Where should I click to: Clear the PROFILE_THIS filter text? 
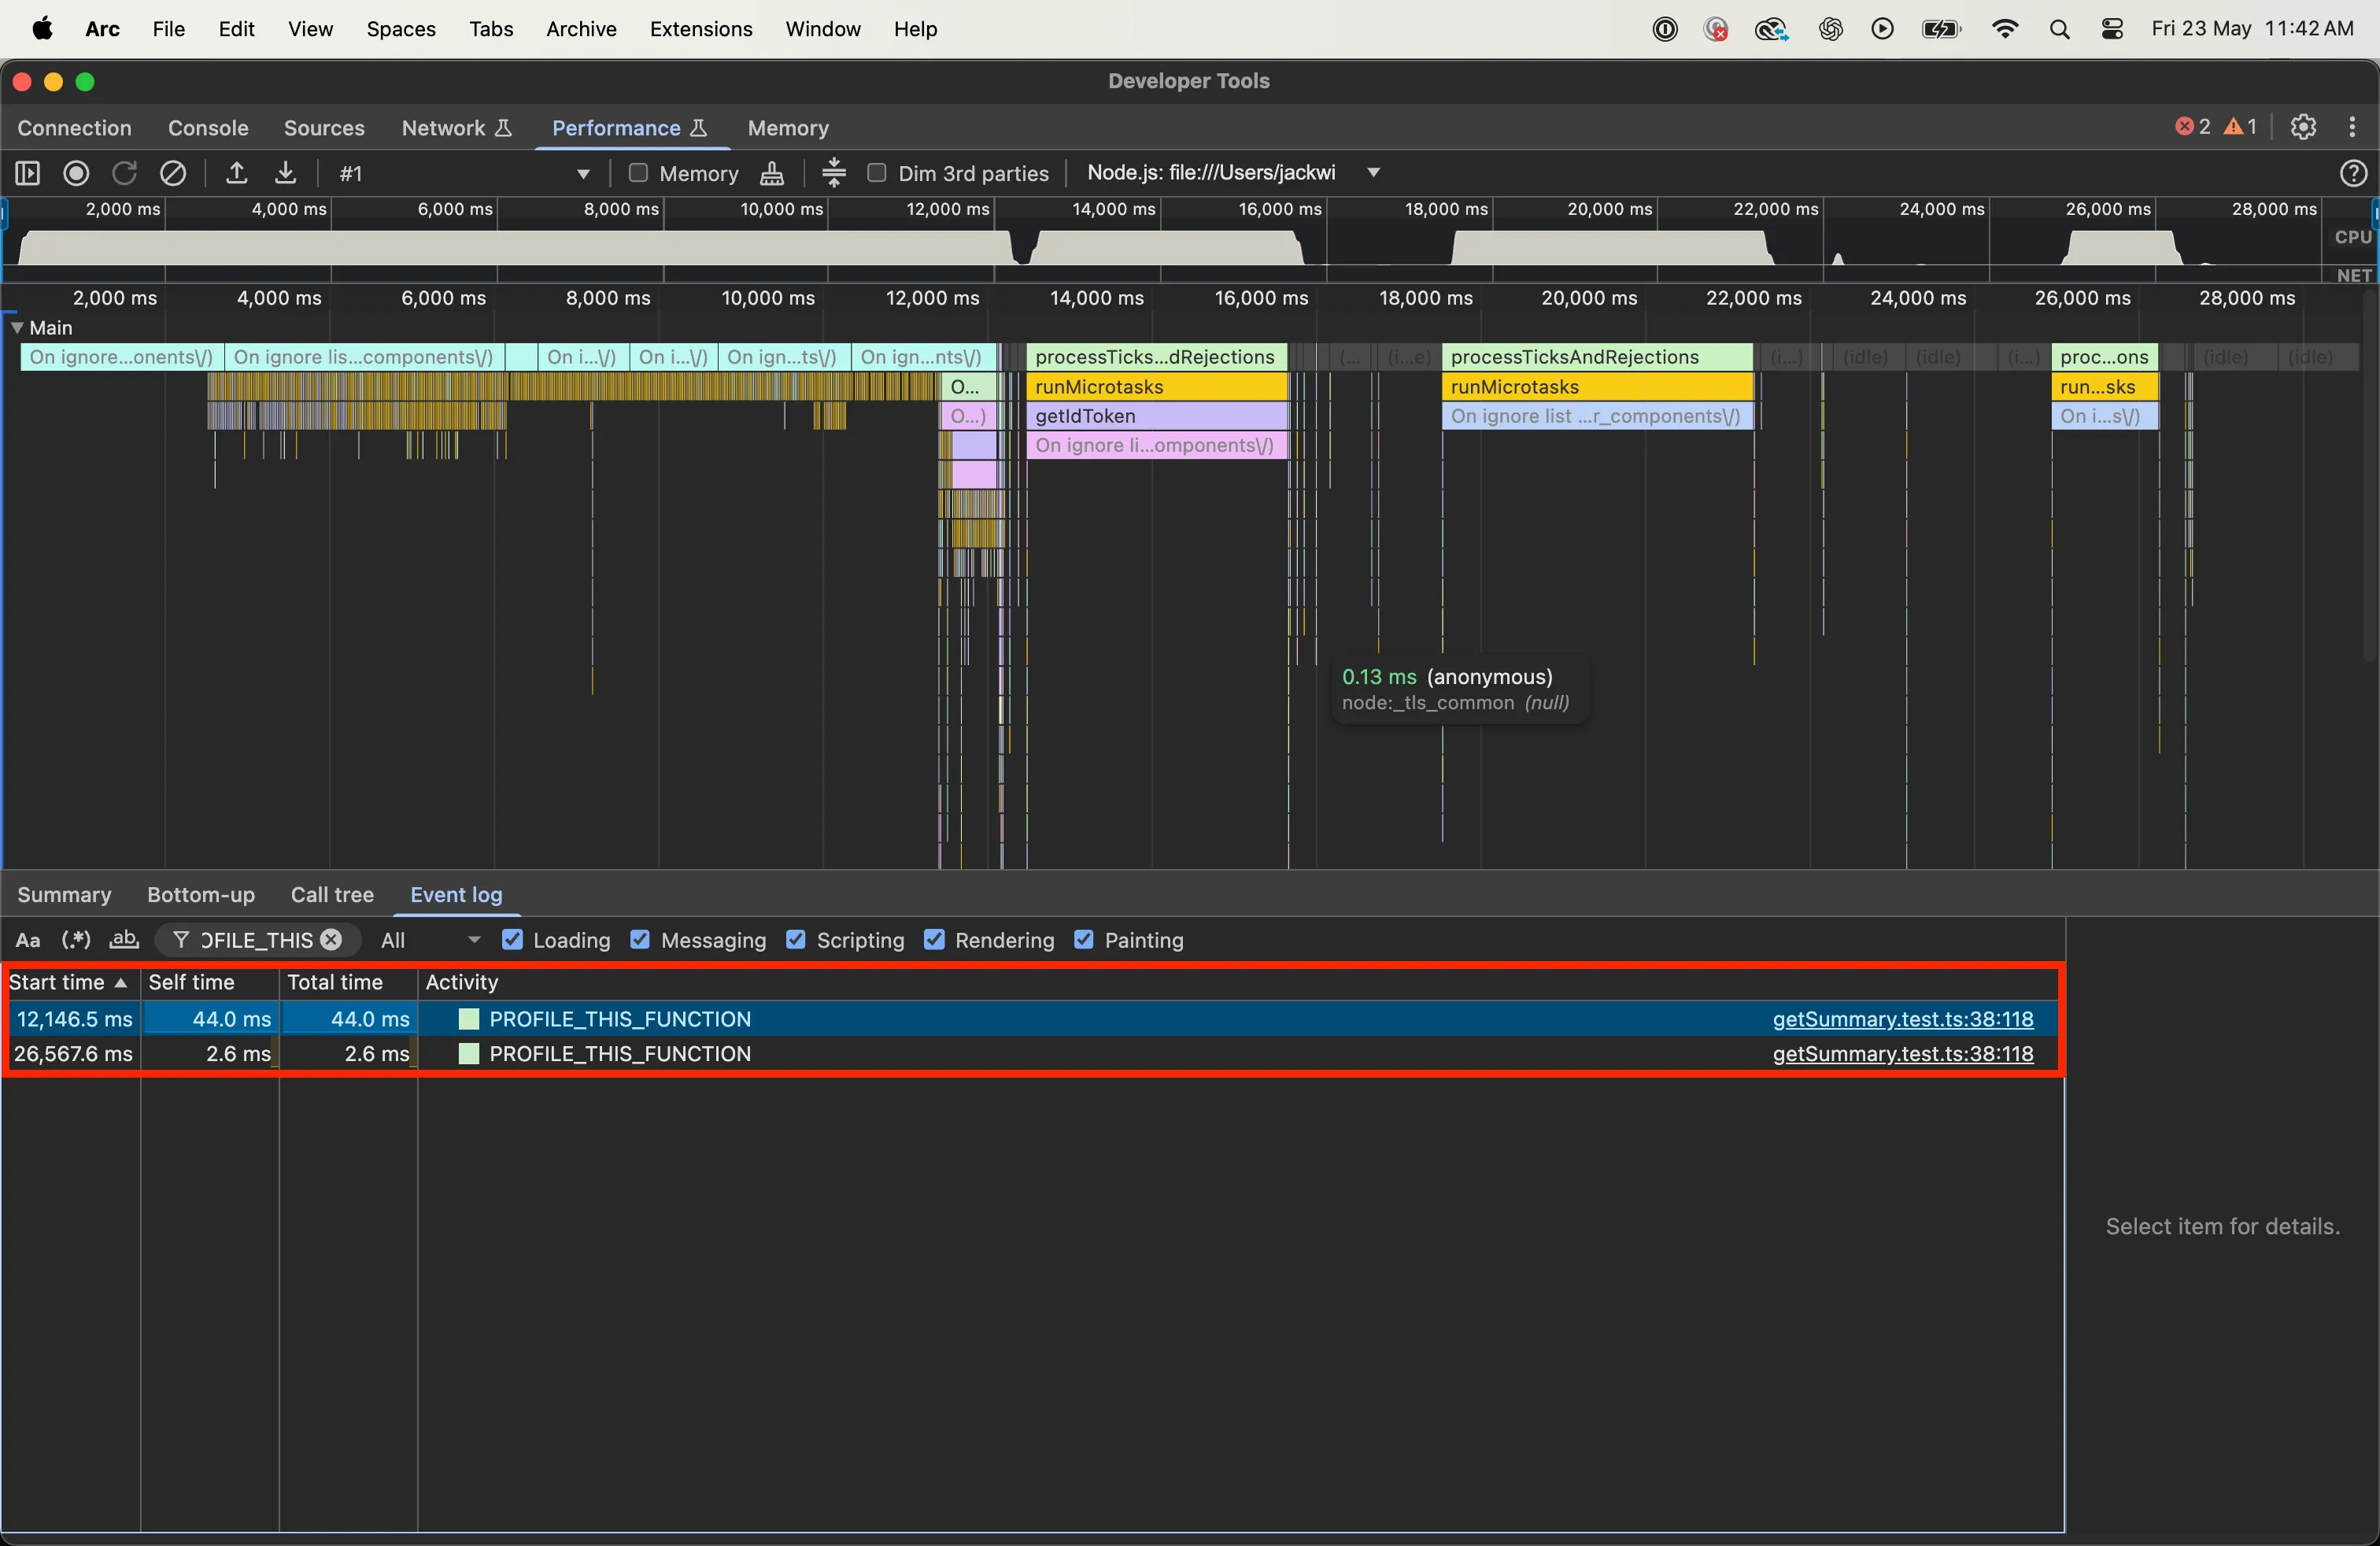click(331, 940)
